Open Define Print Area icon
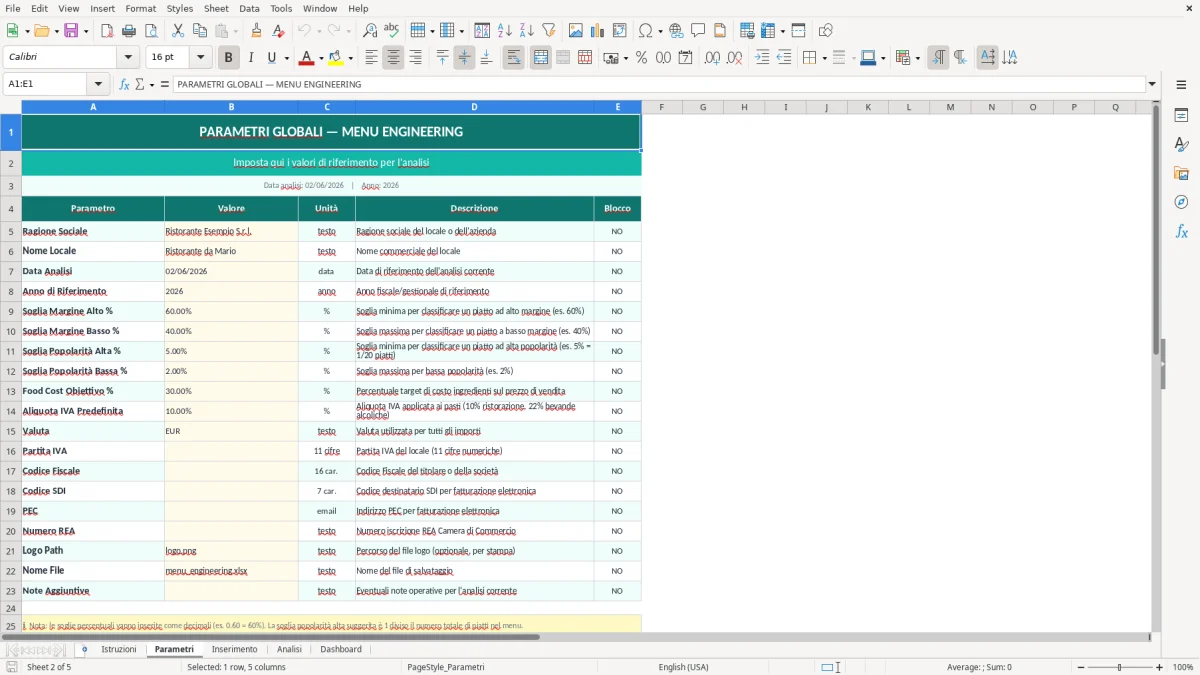 pyautogui.click(x=747, y=31)
